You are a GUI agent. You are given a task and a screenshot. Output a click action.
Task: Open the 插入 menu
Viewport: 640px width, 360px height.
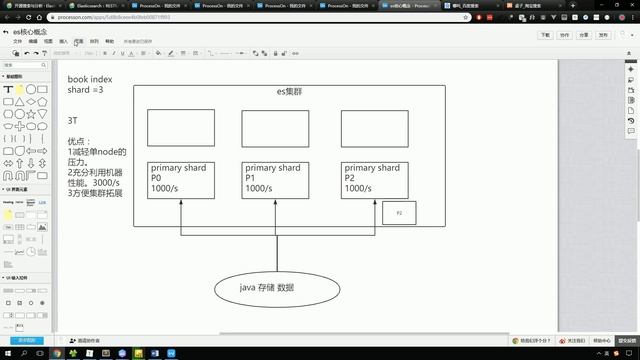pos(63,41)
